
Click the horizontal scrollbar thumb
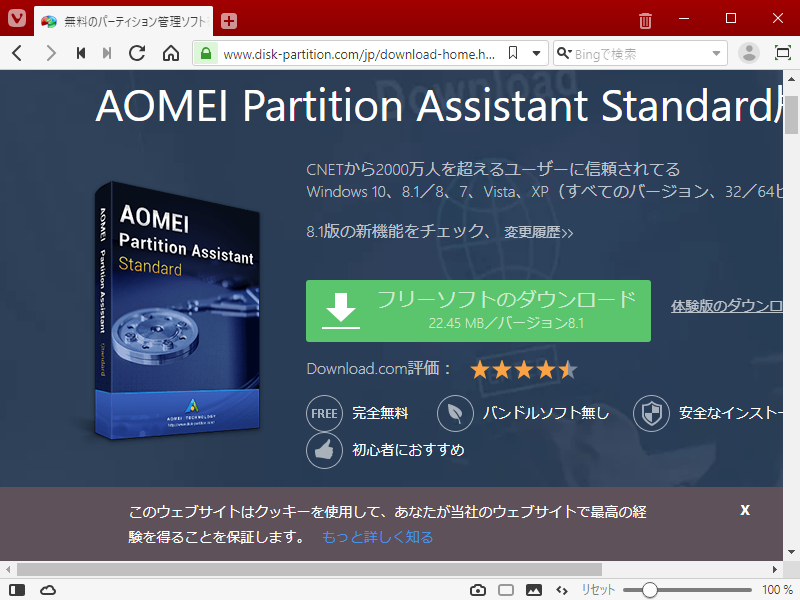(x=309, y=569)
